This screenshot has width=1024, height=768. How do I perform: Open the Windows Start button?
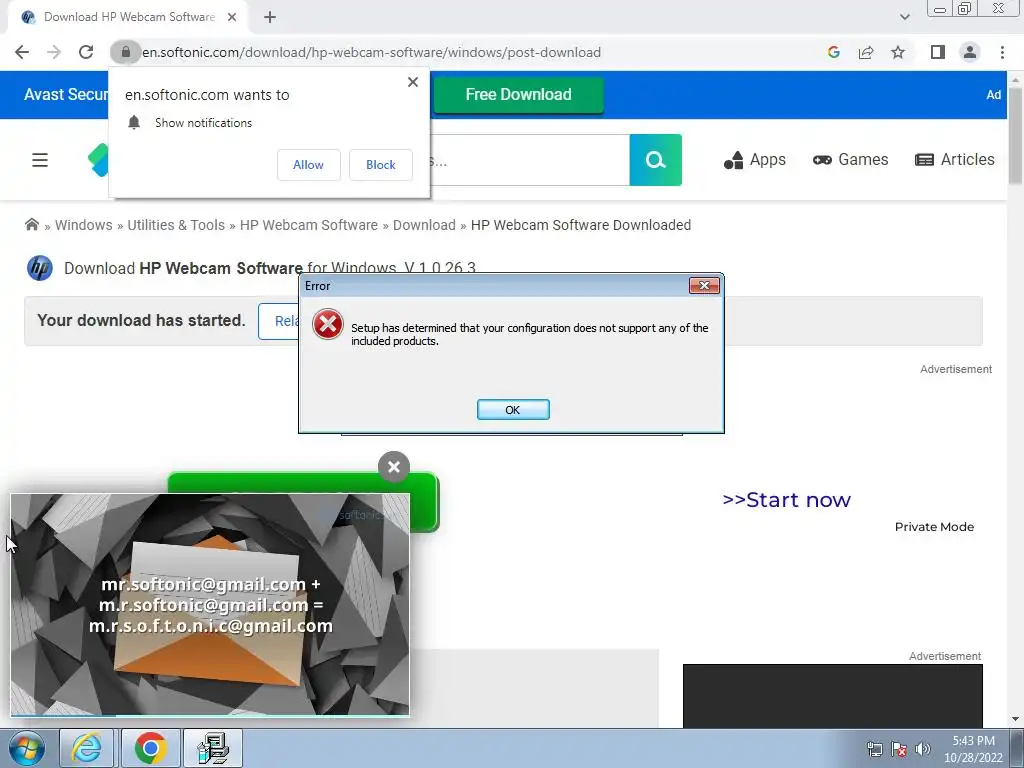pos(27,748)
